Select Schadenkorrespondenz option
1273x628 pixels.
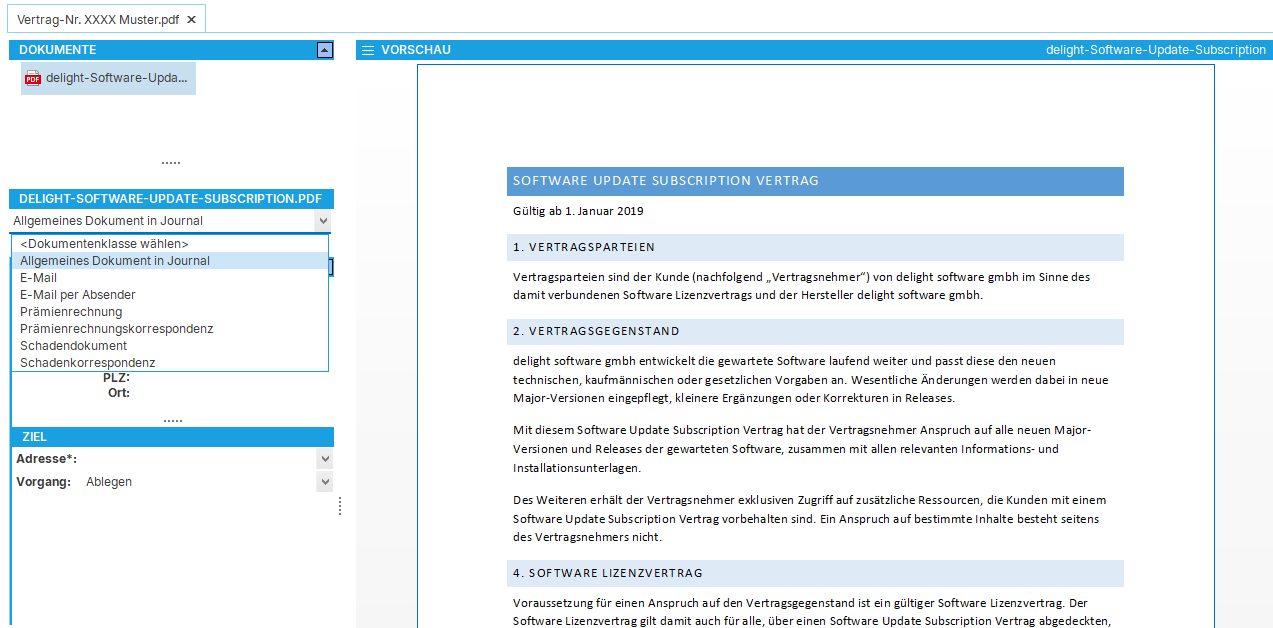click(x=87, y=363)
